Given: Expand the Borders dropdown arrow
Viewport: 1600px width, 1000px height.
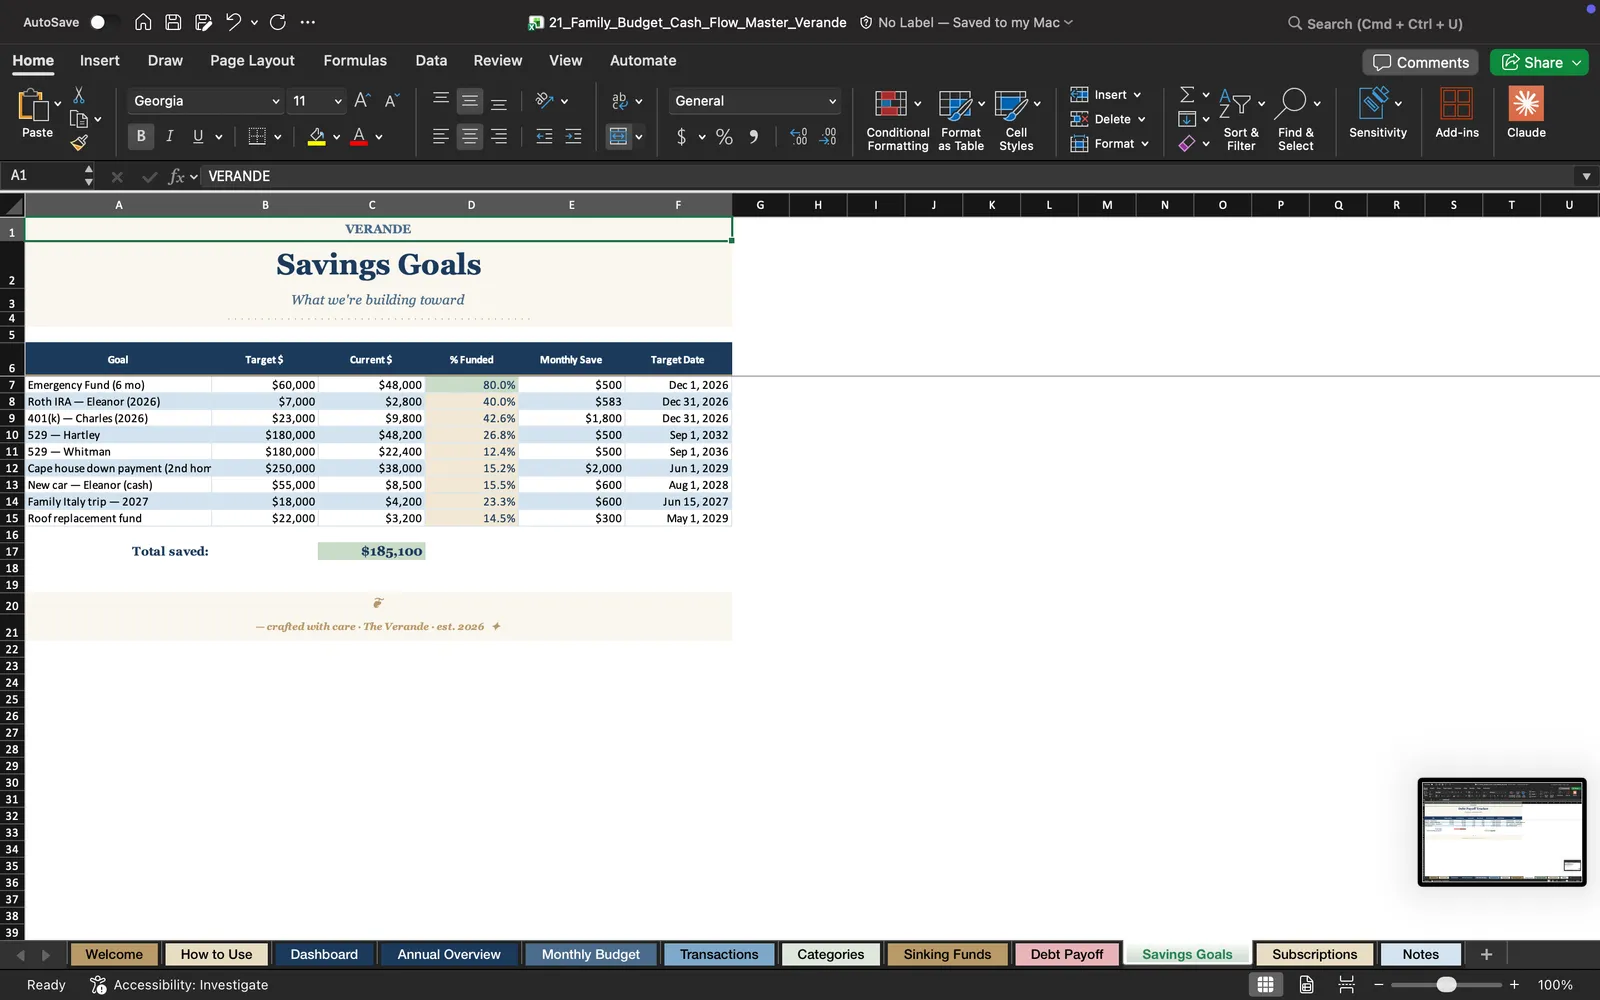Looking at the screenshot, I should tap(278, 137).
